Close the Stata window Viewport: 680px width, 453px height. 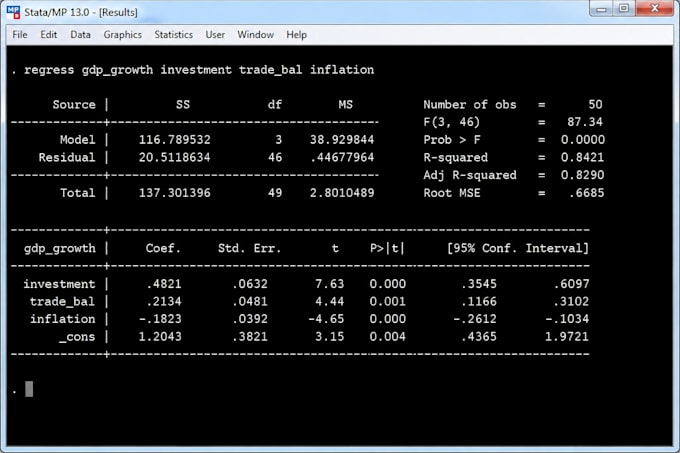click(x=655, y=9)
